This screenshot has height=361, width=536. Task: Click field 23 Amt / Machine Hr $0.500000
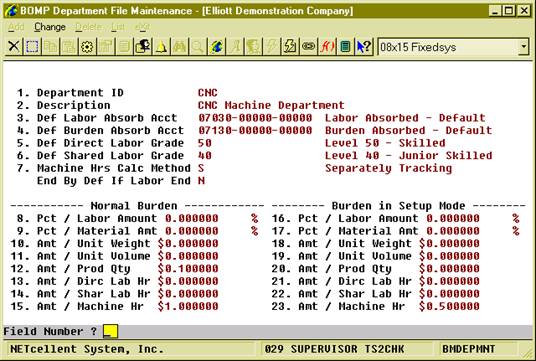click(449, 306)
